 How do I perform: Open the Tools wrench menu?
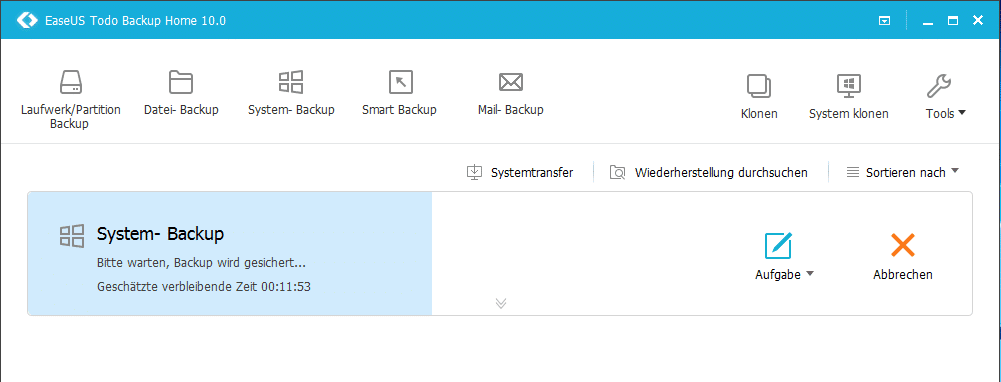click(x=938, y=86)
